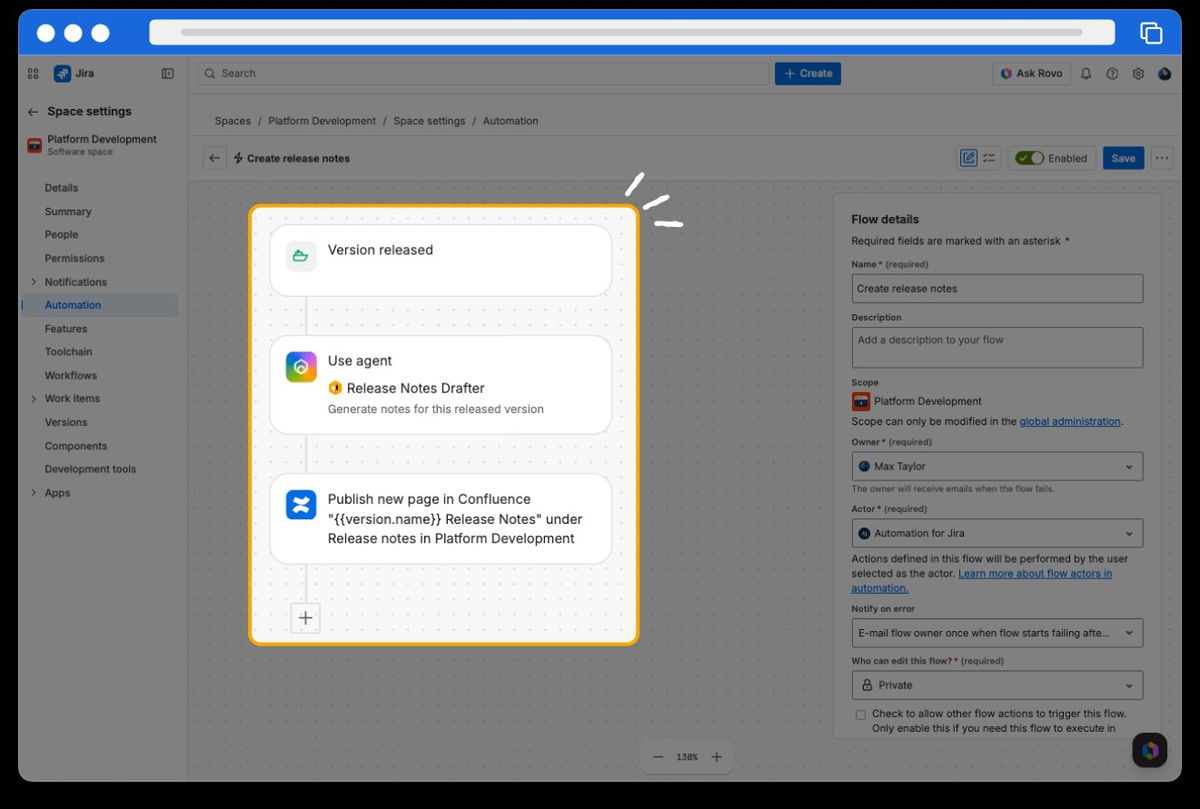Click Platform Development in the breadcrumb
The height and width of the screenshot is (809, 1200).
(322, 121)
